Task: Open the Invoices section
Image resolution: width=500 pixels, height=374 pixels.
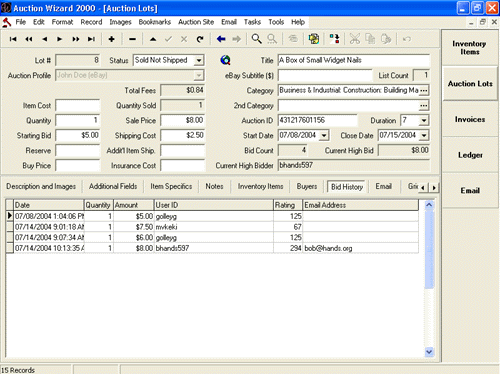Action: click(470, 119)
